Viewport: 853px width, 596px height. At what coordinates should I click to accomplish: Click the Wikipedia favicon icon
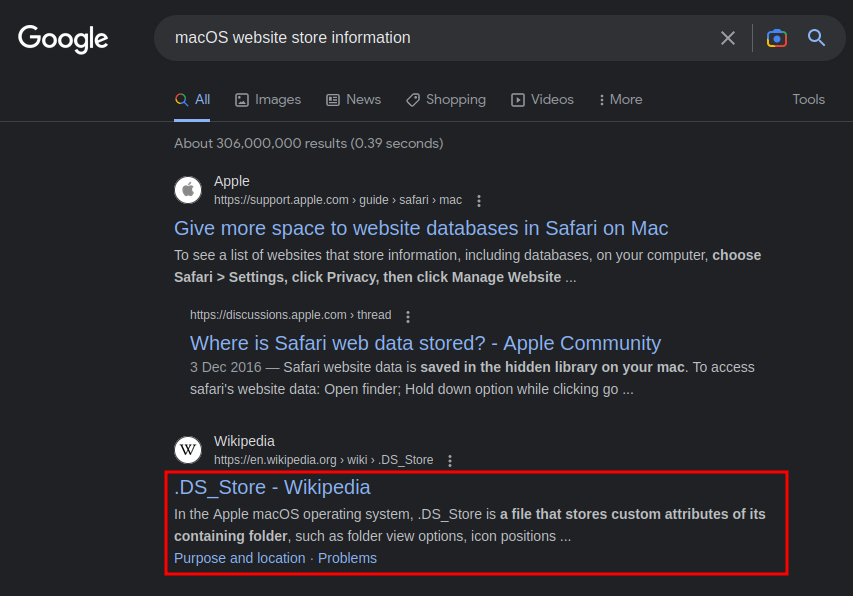point(188,450)
